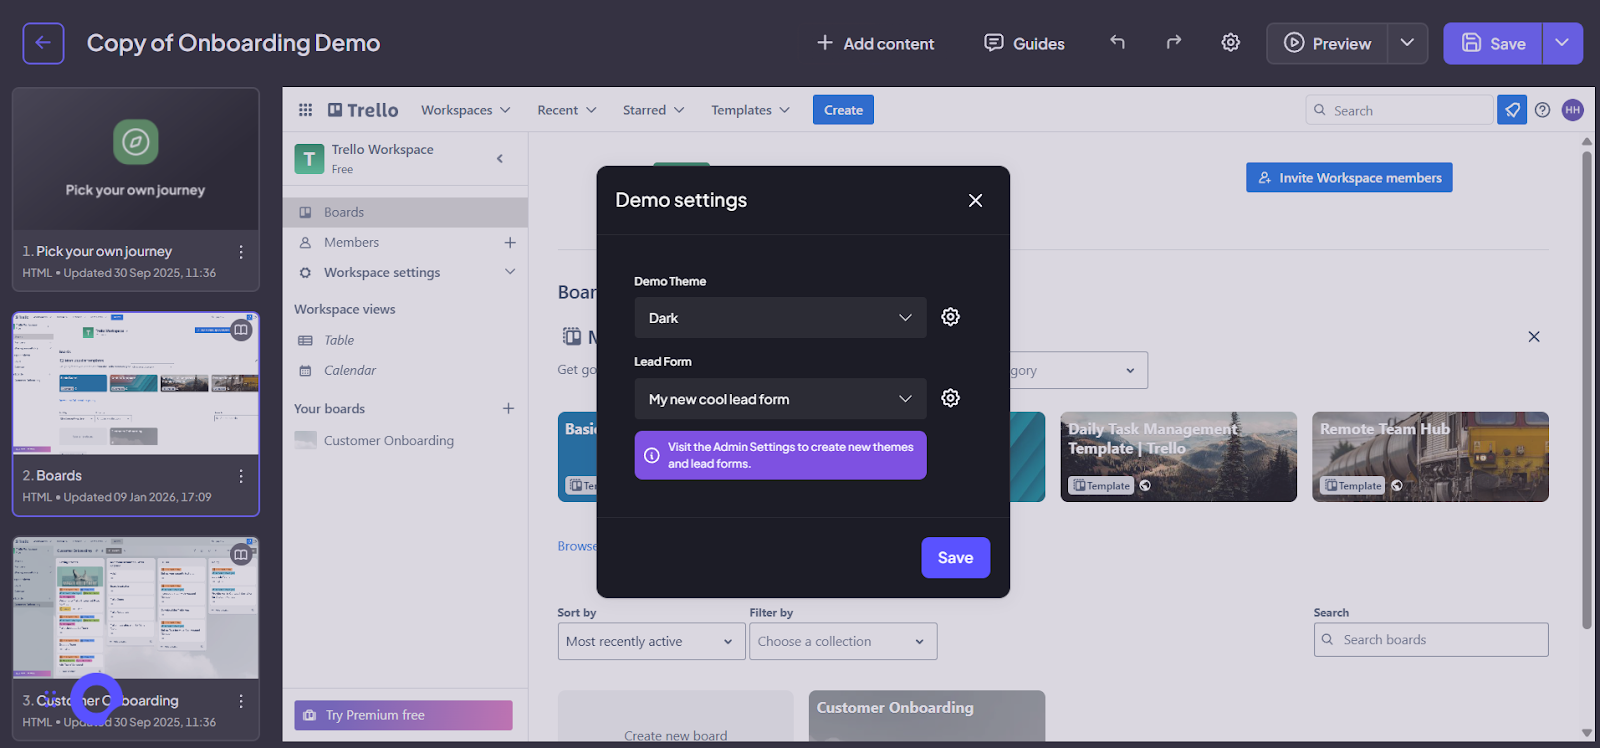Dismiss templates section with X icon
The height and width of the screenshot is (748, 1600).
click(x=1534, y=337)
